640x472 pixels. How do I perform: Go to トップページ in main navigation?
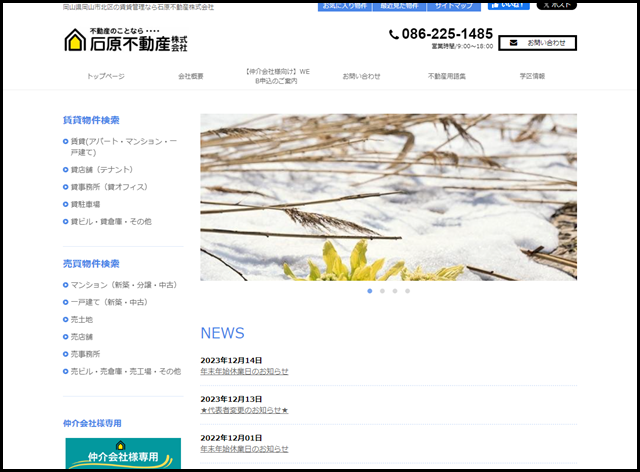coord(106,76)
